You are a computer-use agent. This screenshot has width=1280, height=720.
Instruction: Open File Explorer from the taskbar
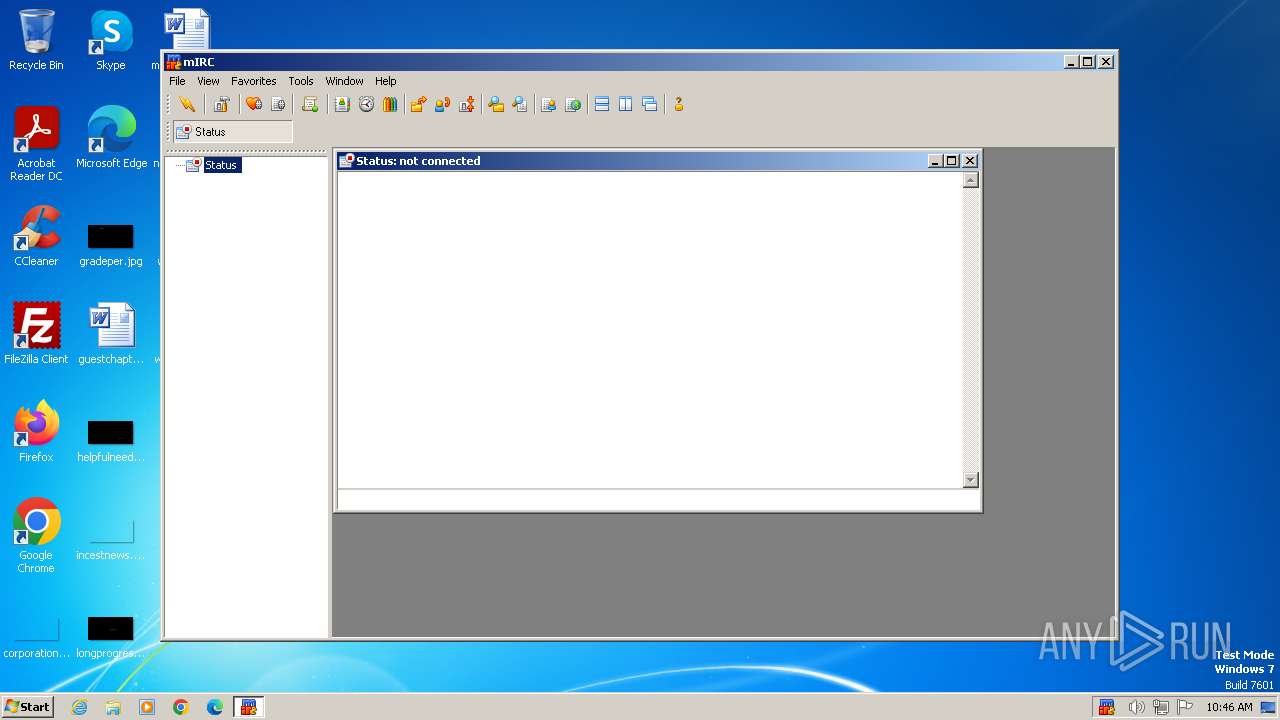coord(113,707)
